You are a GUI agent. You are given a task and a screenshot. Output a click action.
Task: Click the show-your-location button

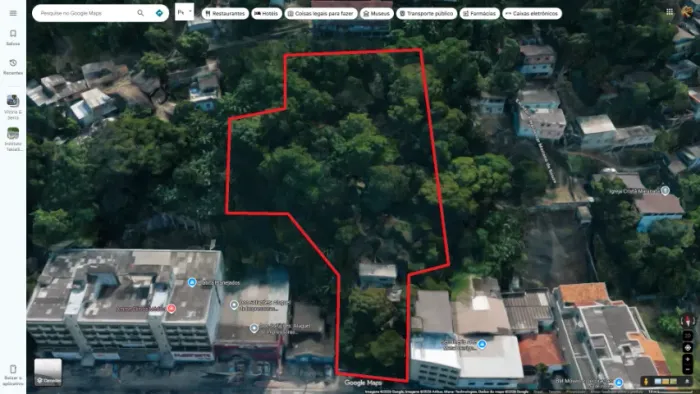pos(688,347)
